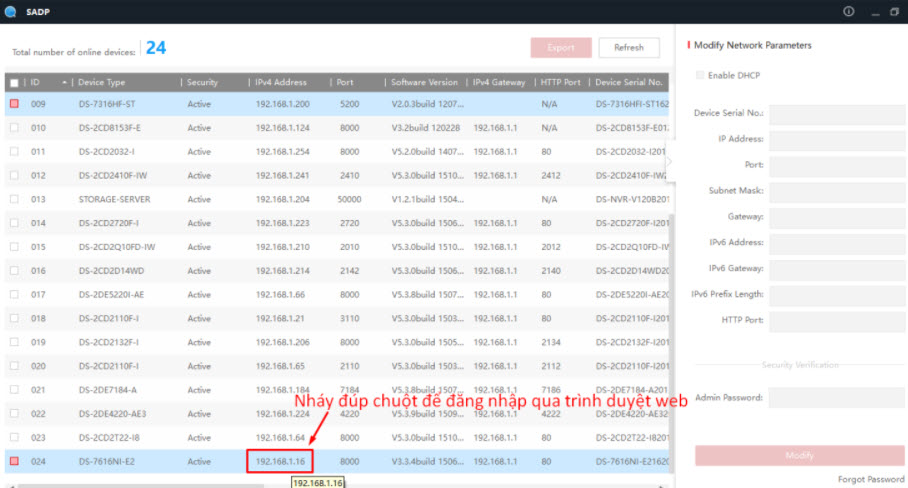This screenshot has height=488, width=908.
Task: Click the SADP application logo
Action: (x=11, y=11)
